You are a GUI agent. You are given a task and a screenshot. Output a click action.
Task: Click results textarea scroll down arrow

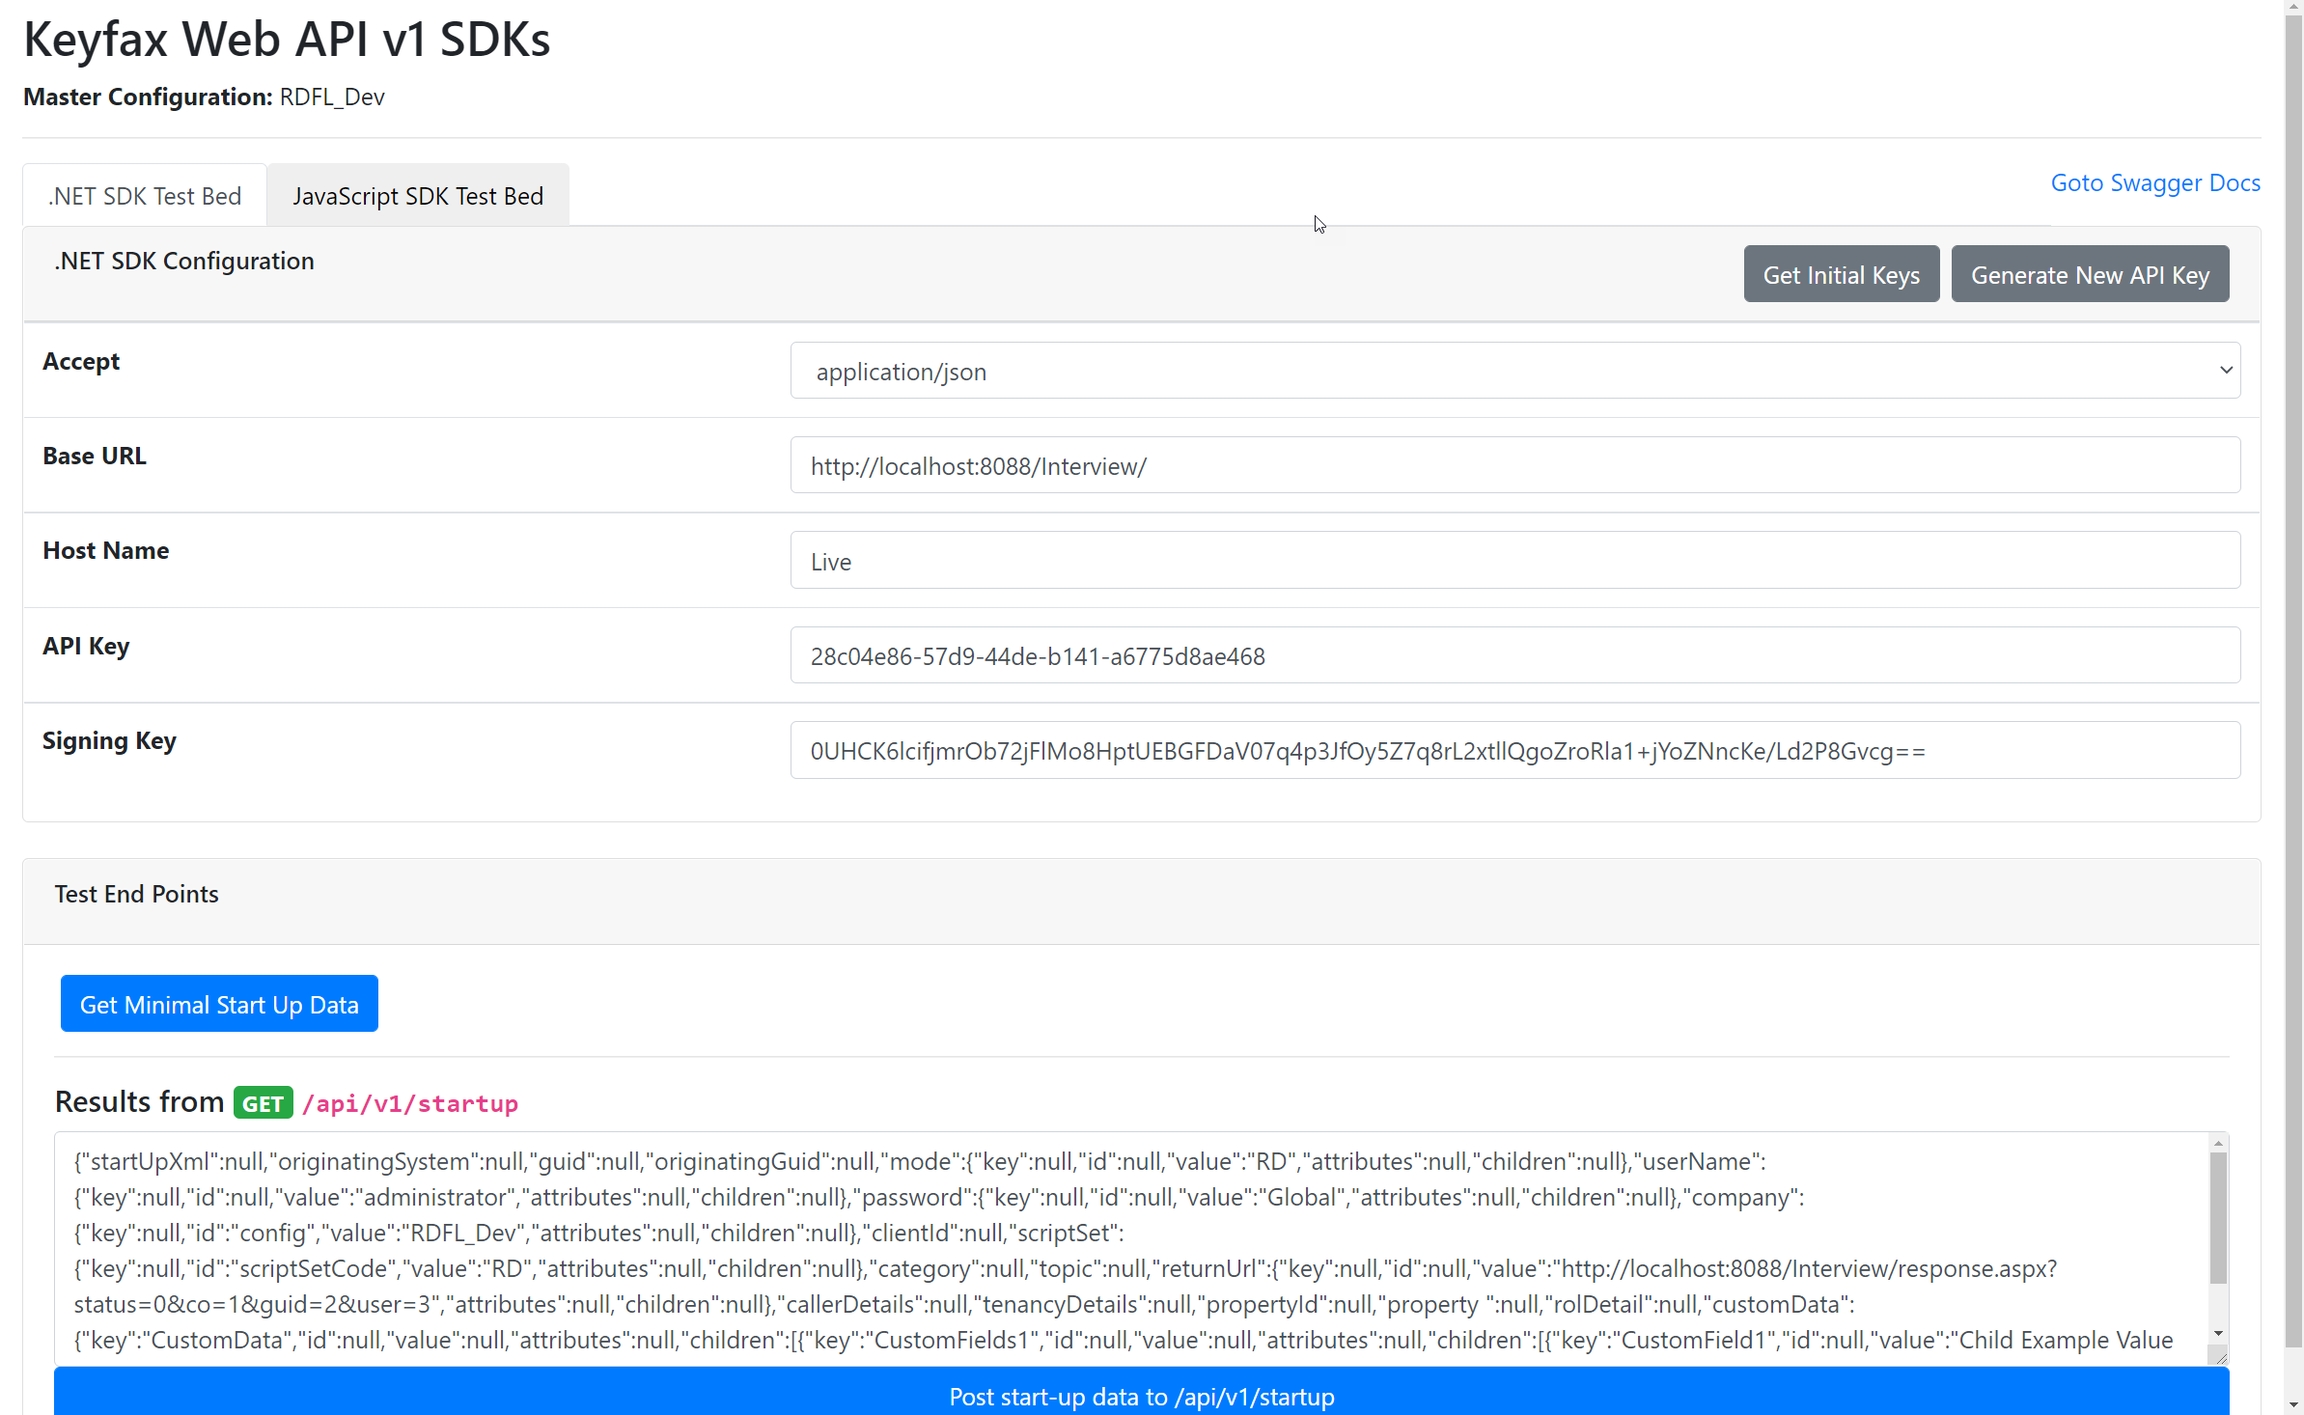point(2218,1333)
